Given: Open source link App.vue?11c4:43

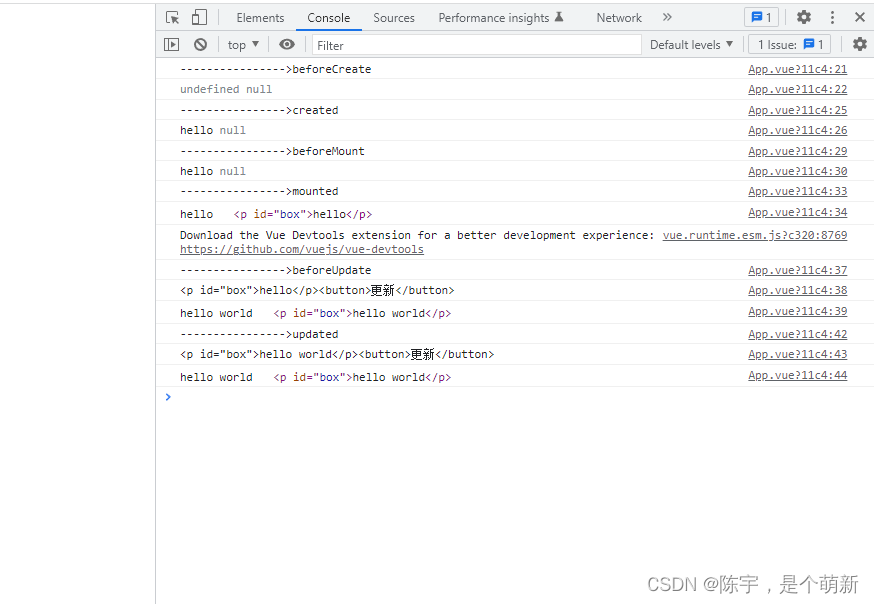Looking at the screenshot, I should click(798, 354).
